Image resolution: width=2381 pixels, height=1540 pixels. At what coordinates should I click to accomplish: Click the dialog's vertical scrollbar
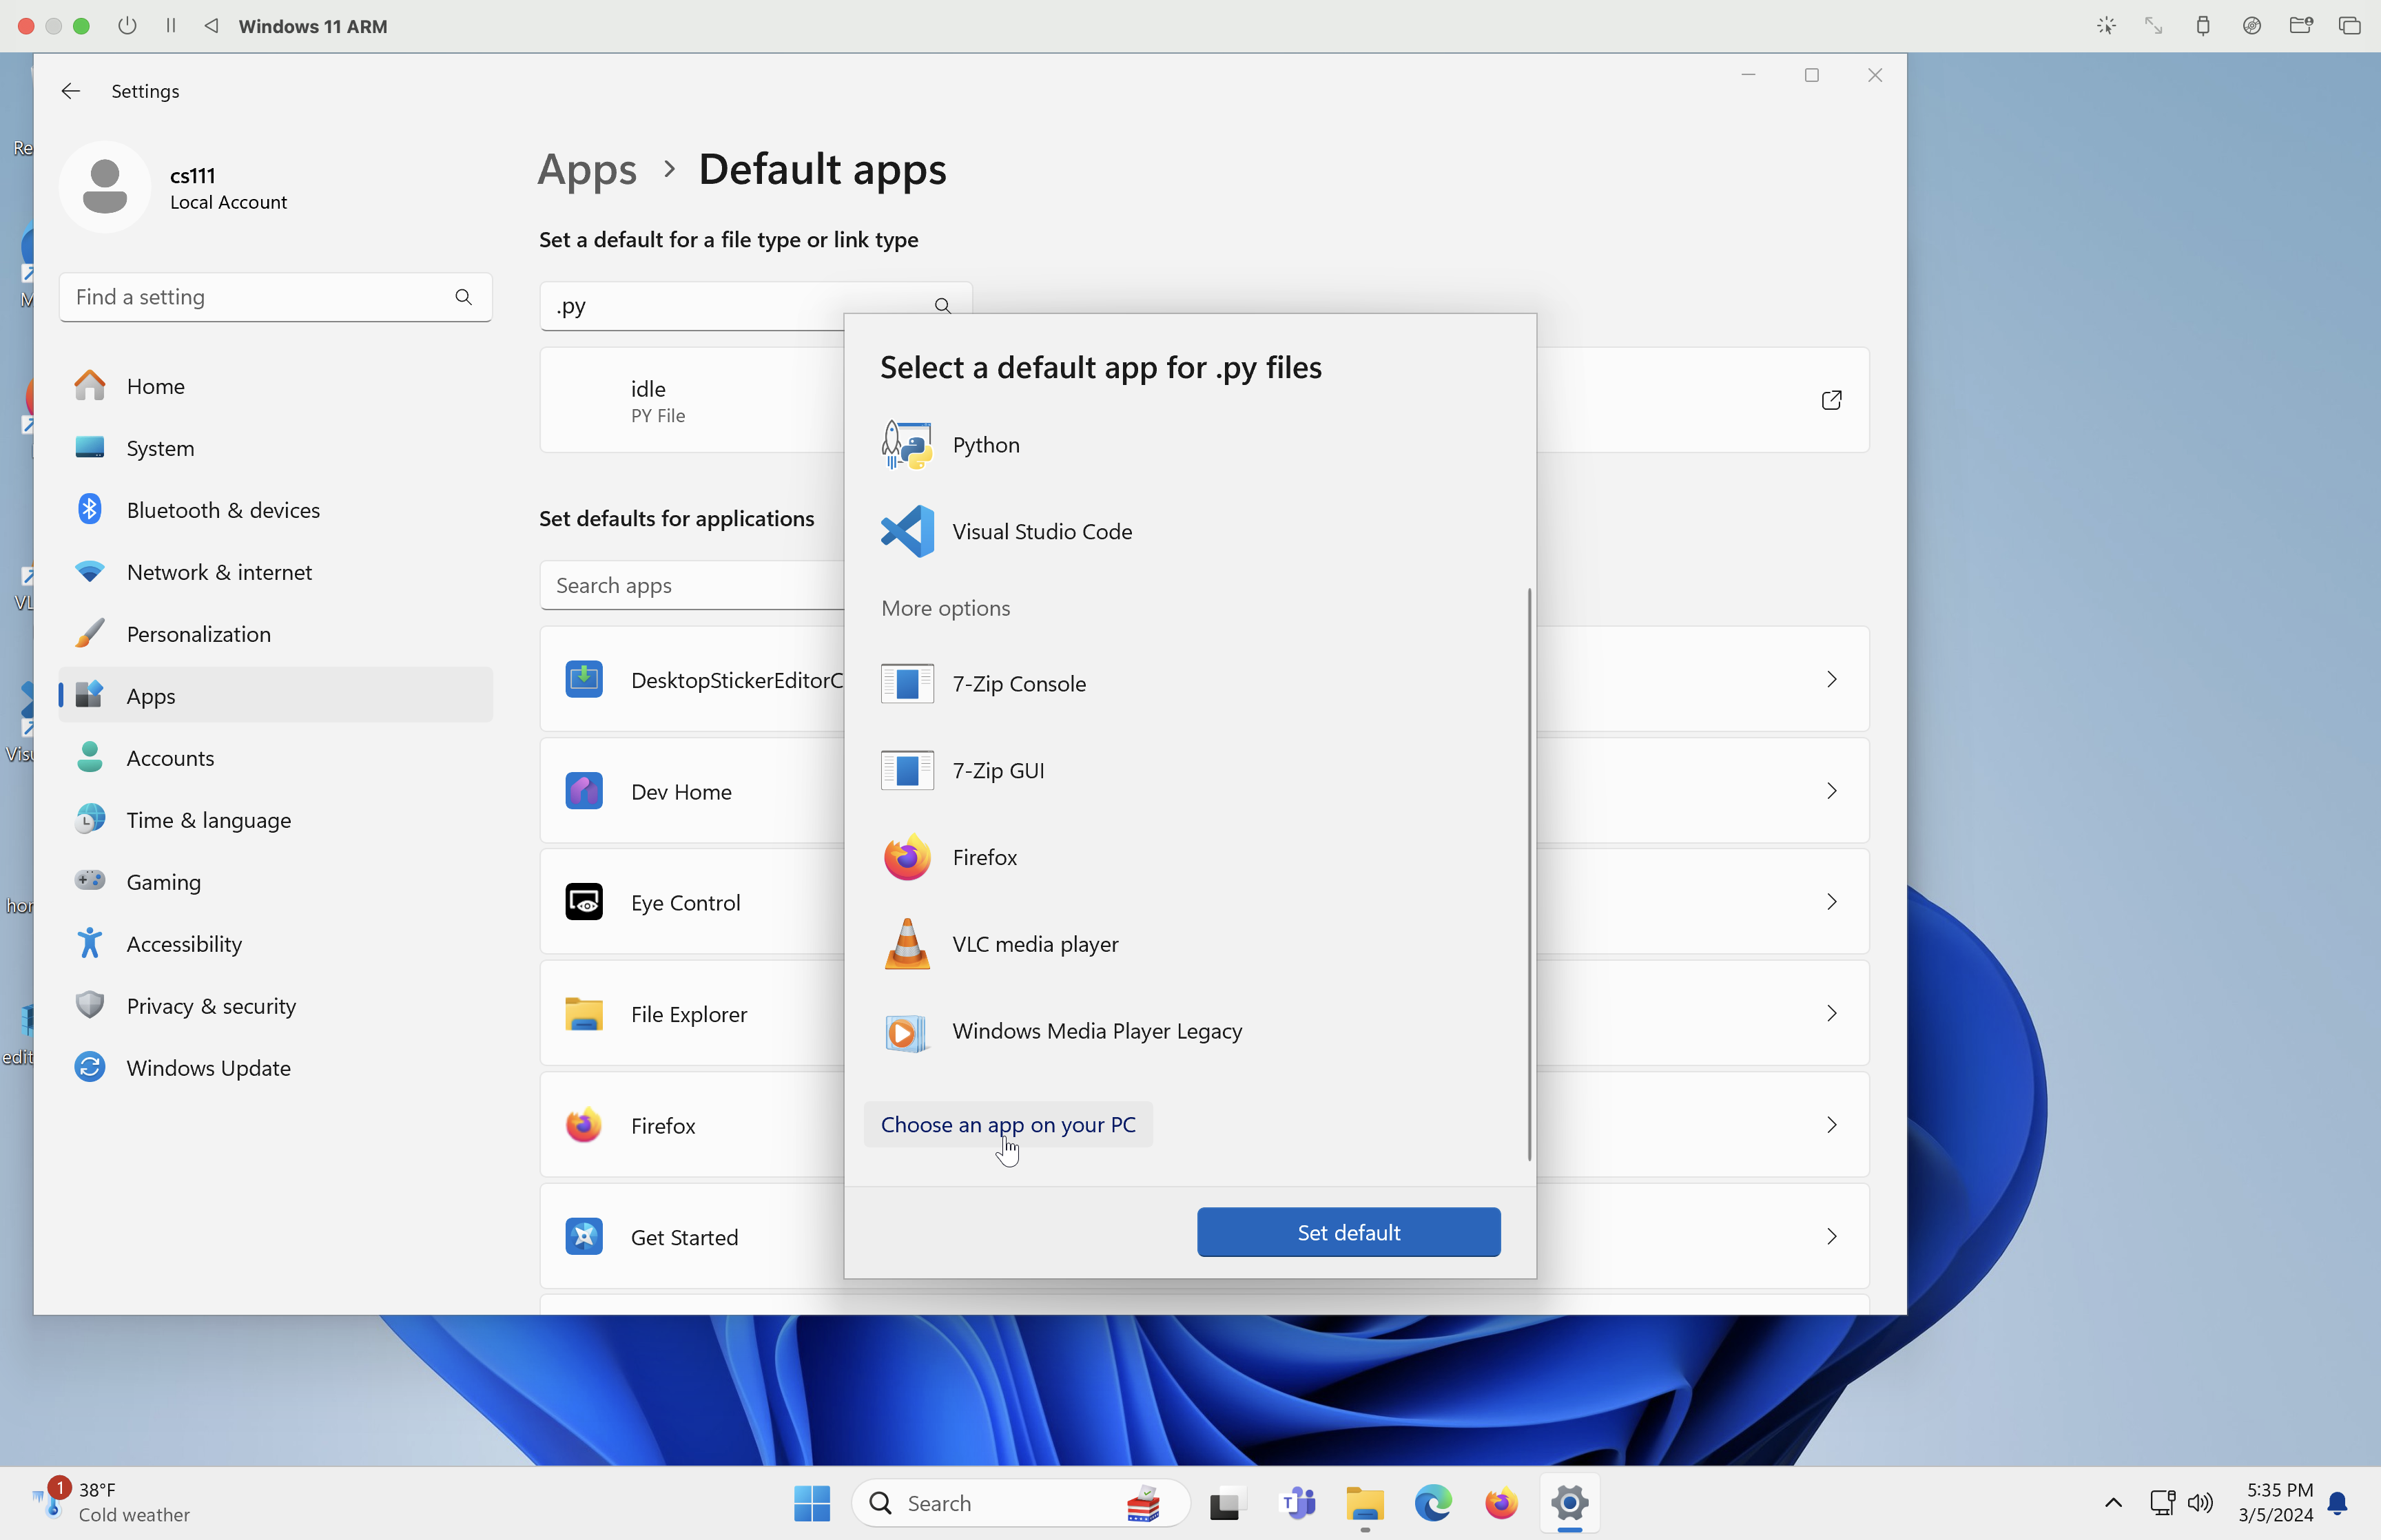coord(1529,874)
